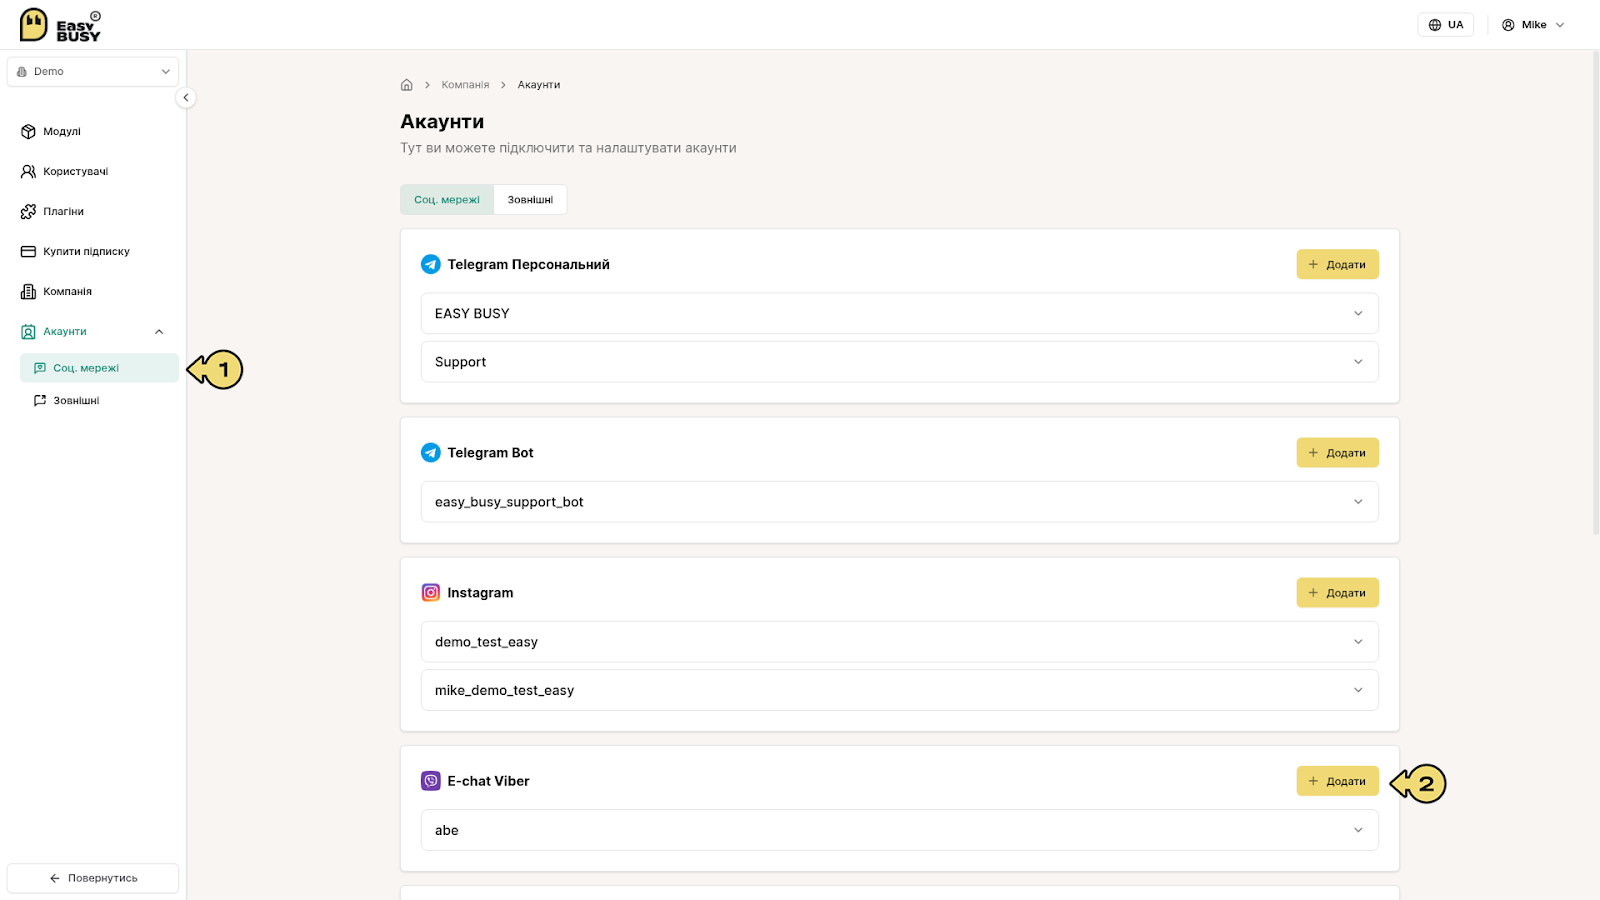This screenshot has height=900, width=1600.
Task: Select the Соц. мережі tab
Action: tap(447, 199)
